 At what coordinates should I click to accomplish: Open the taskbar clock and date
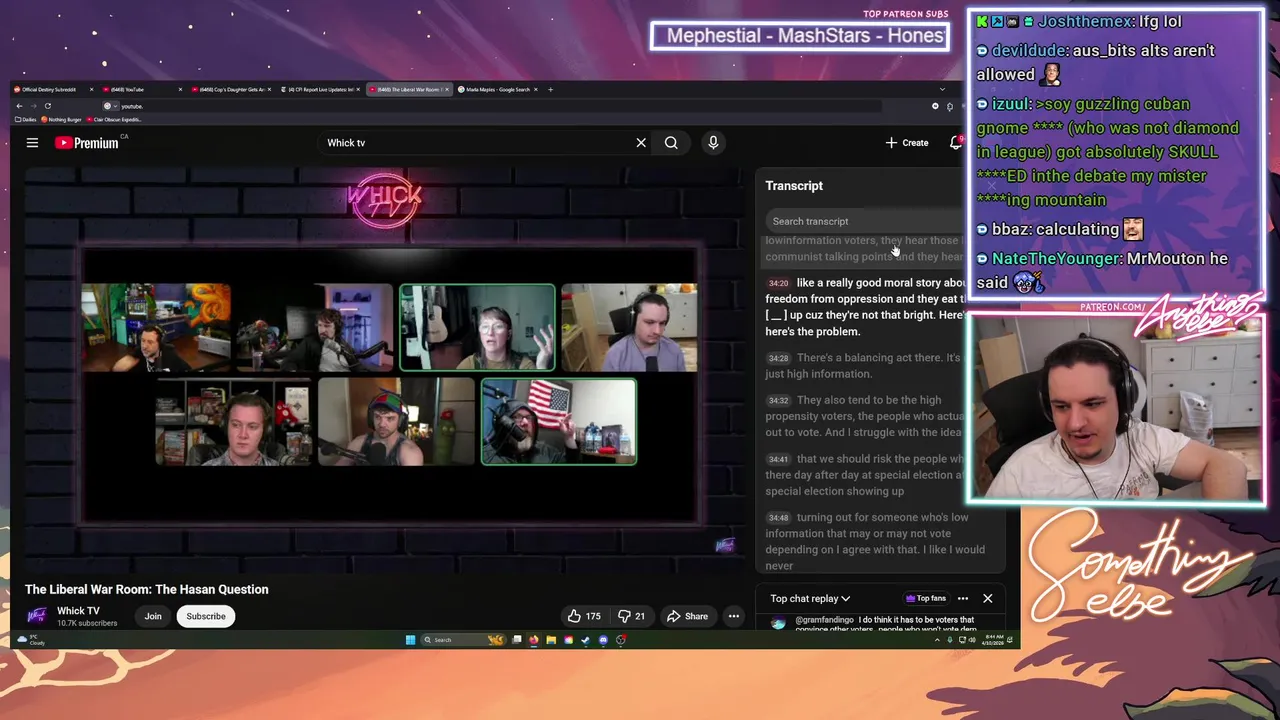pos(994,640)
